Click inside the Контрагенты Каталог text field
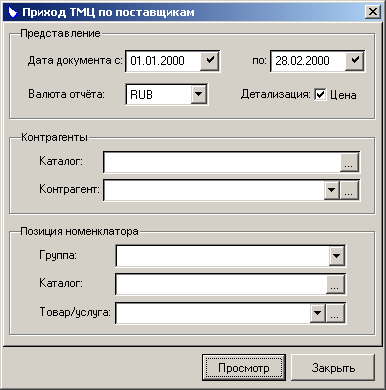 (222, 162)
